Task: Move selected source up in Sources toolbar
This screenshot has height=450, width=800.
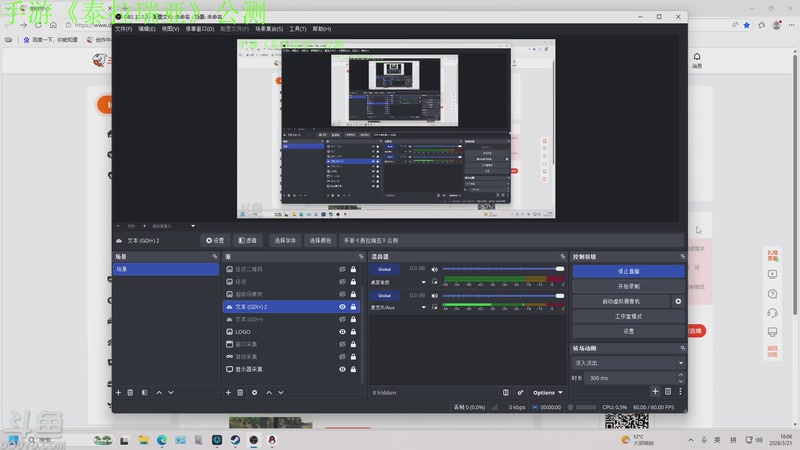Action: click(269, 392)
